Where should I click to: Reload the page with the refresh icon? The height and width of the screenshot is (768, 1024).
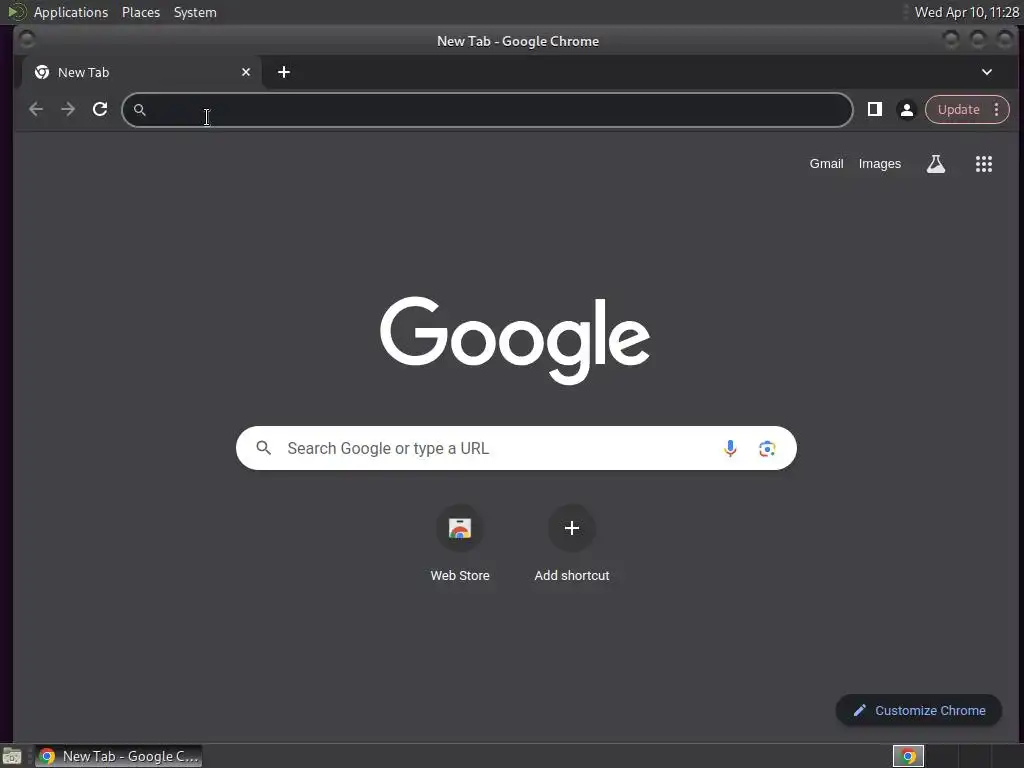point(100,109)
